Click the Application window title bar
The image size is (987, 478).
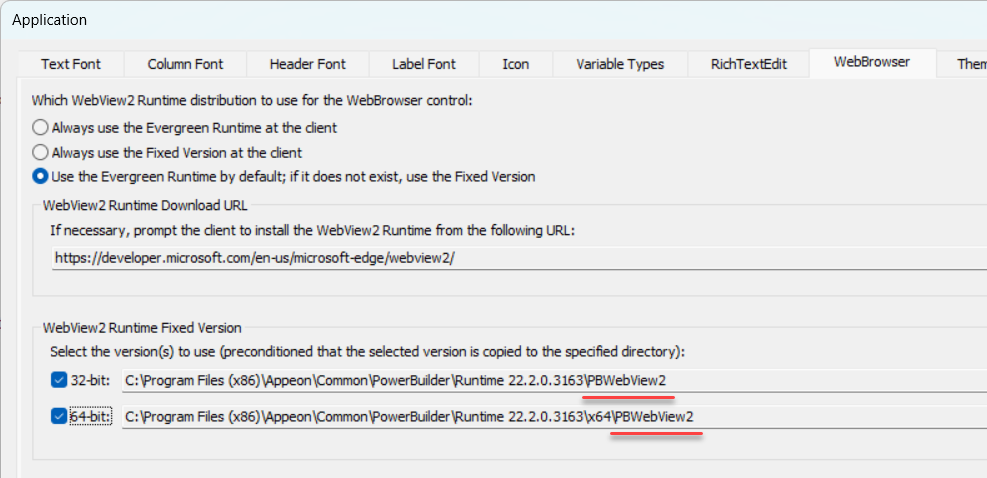[x=400, y=19]
